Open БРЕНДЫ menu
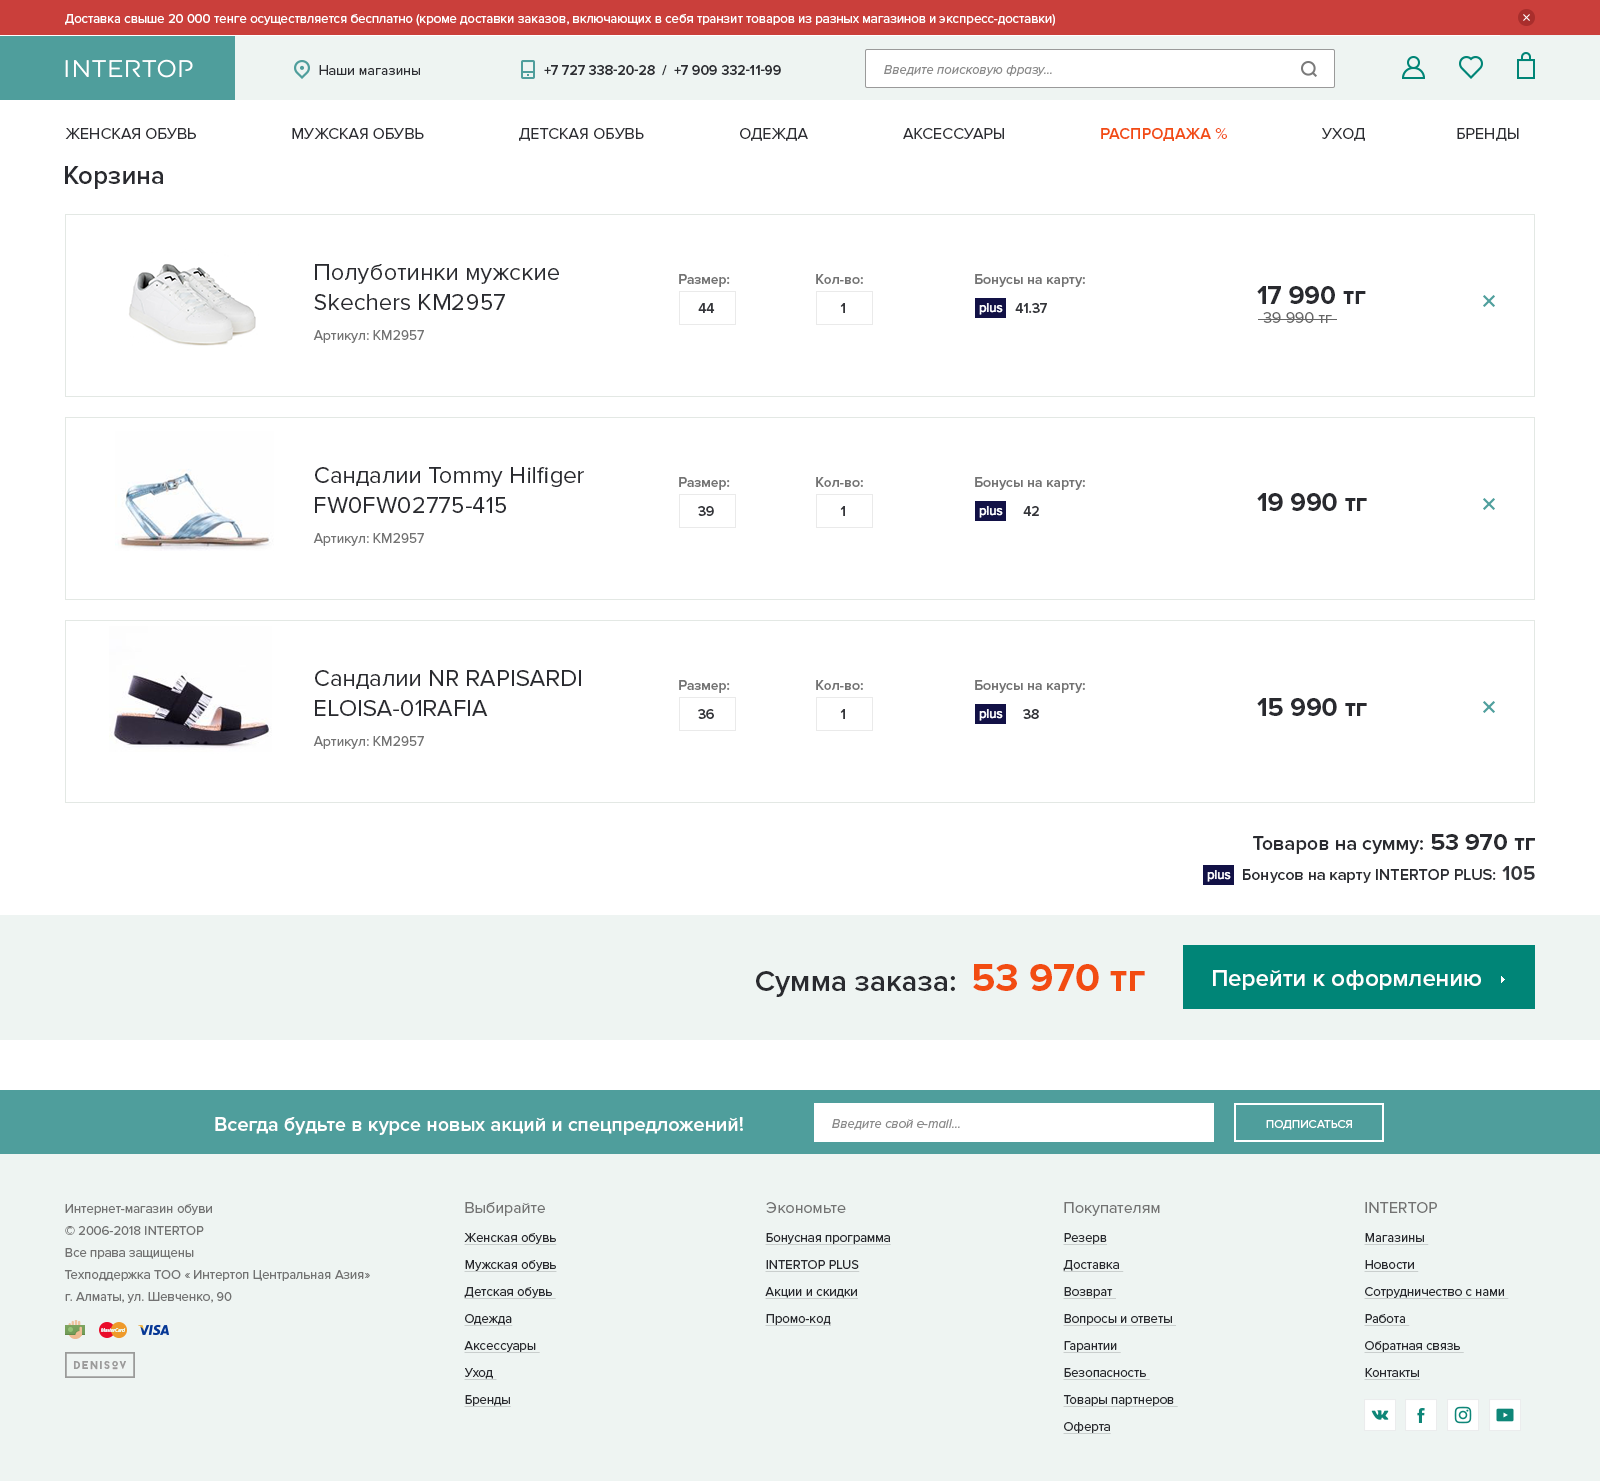 point(1487,134)
